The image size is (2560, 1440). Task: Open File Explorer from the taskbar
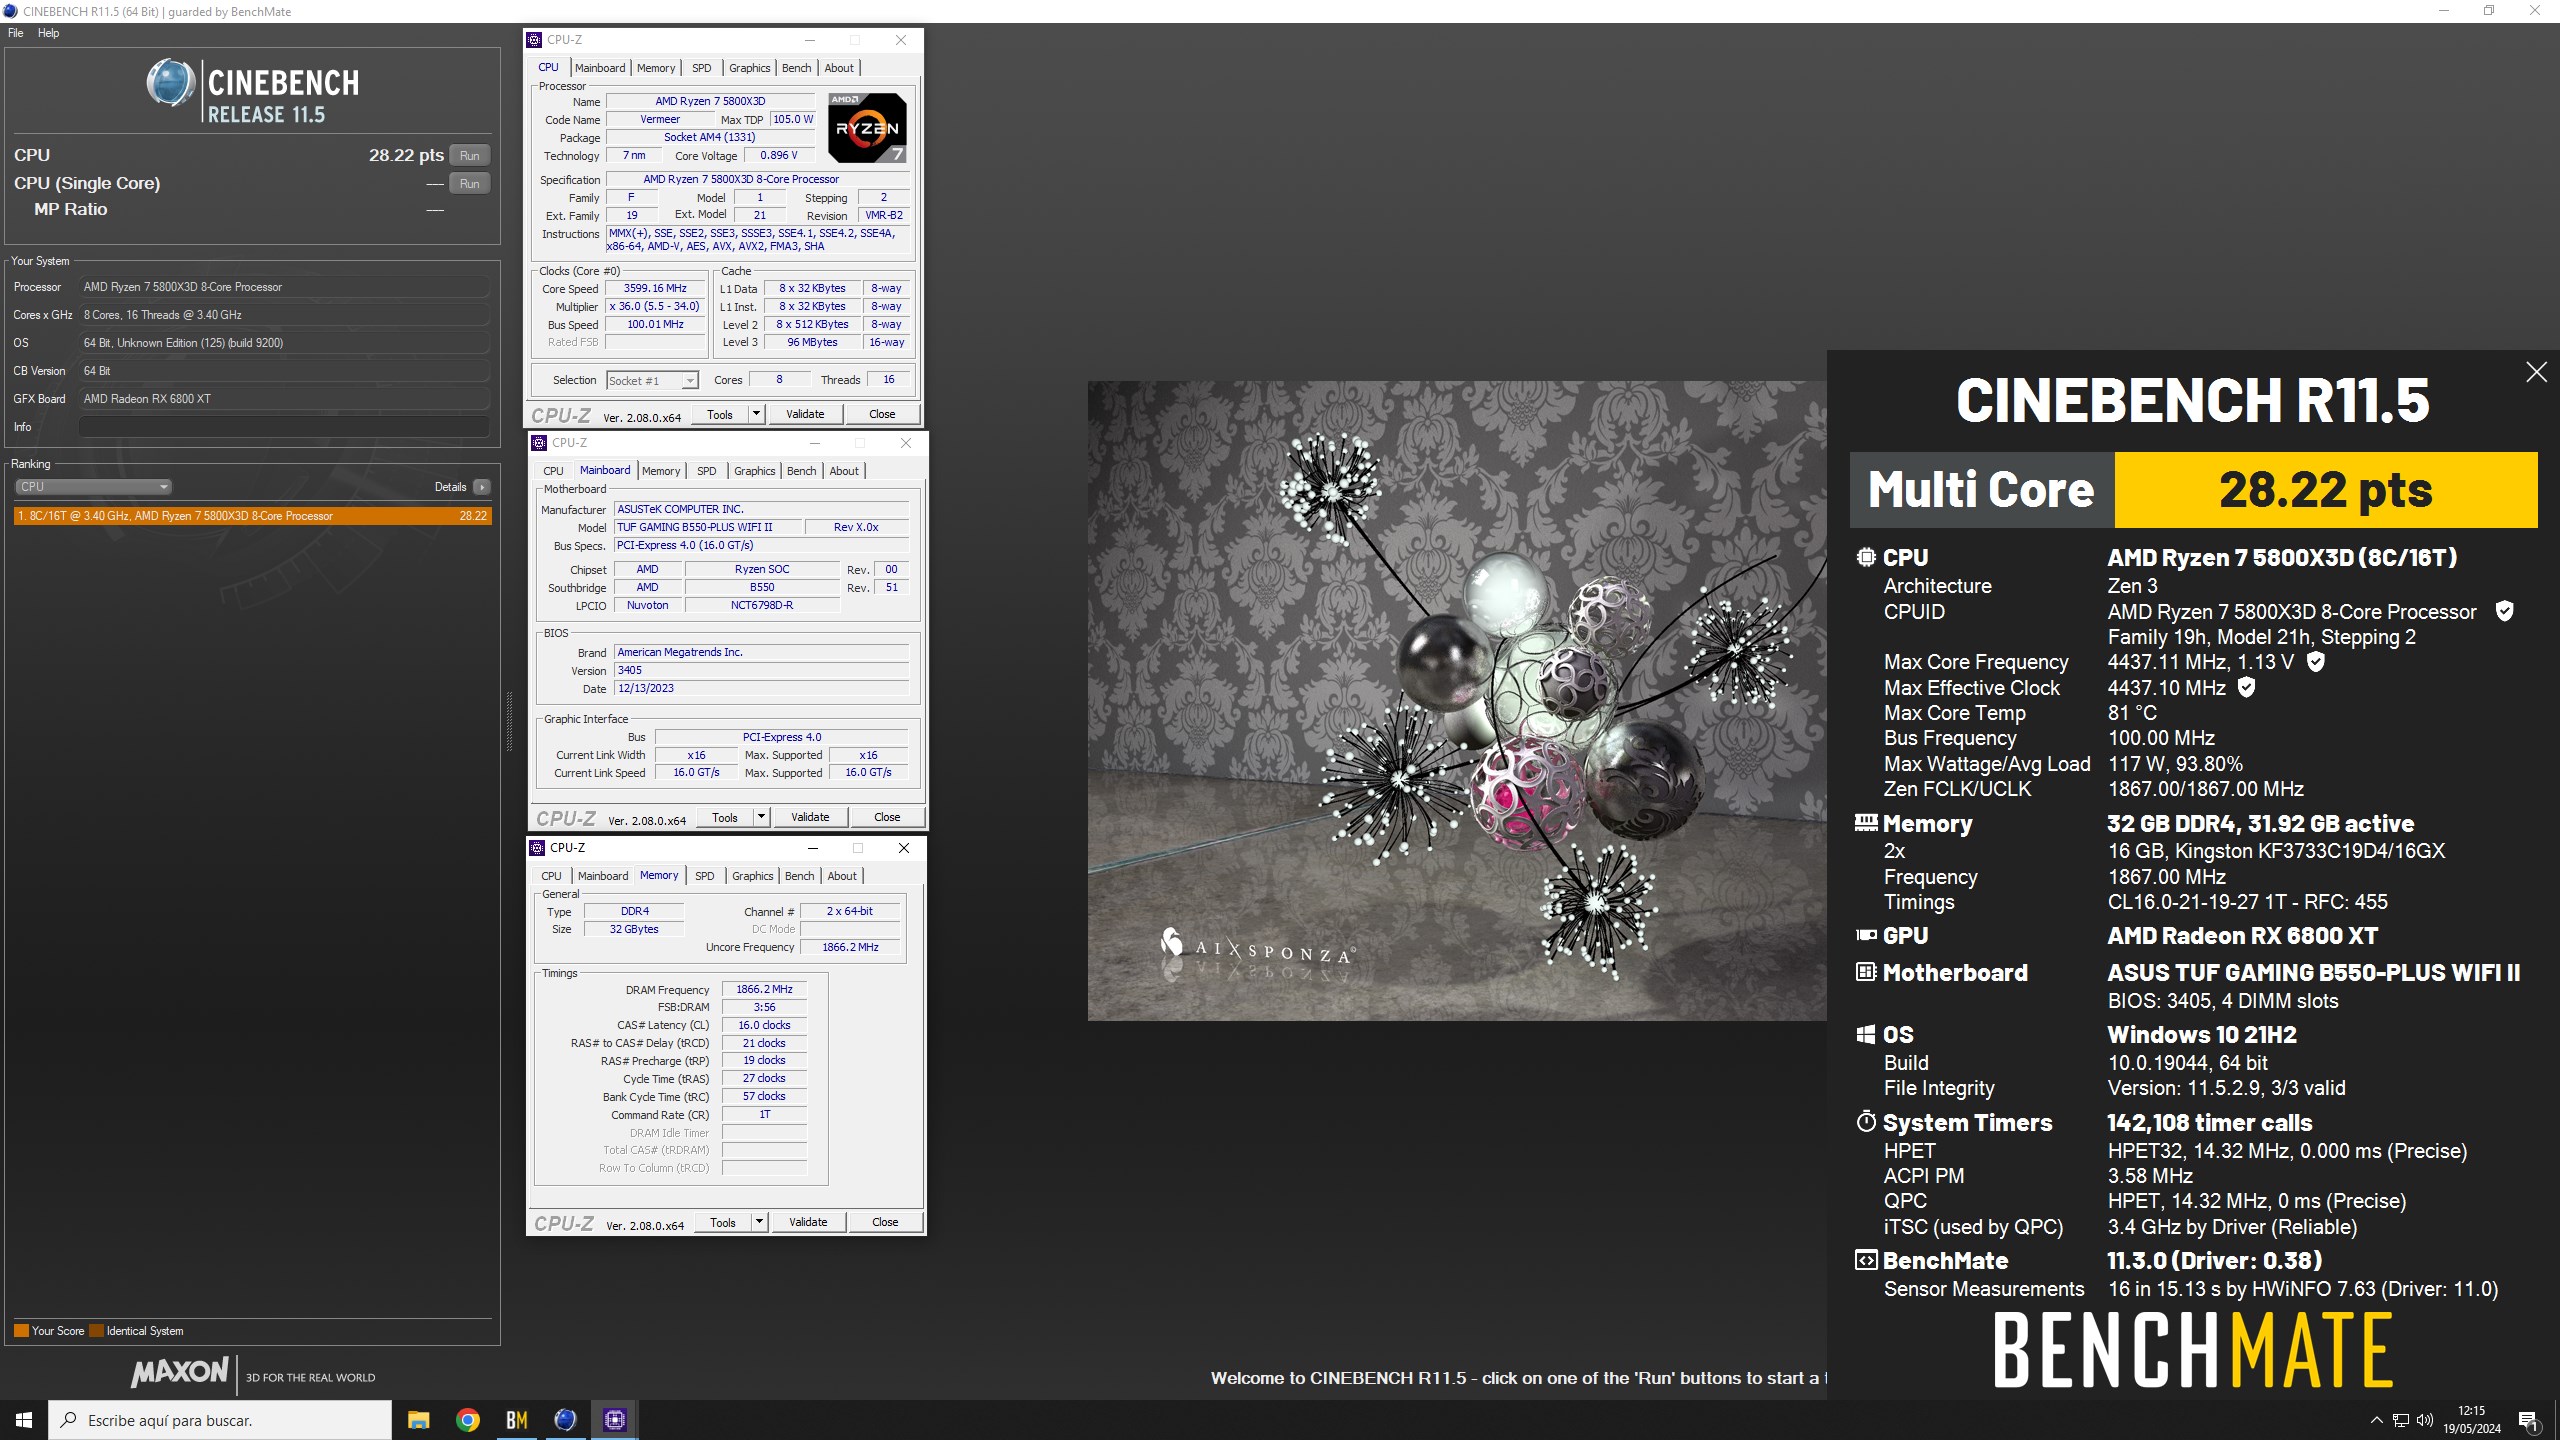pyautogui.click(x=418, y=1420)
